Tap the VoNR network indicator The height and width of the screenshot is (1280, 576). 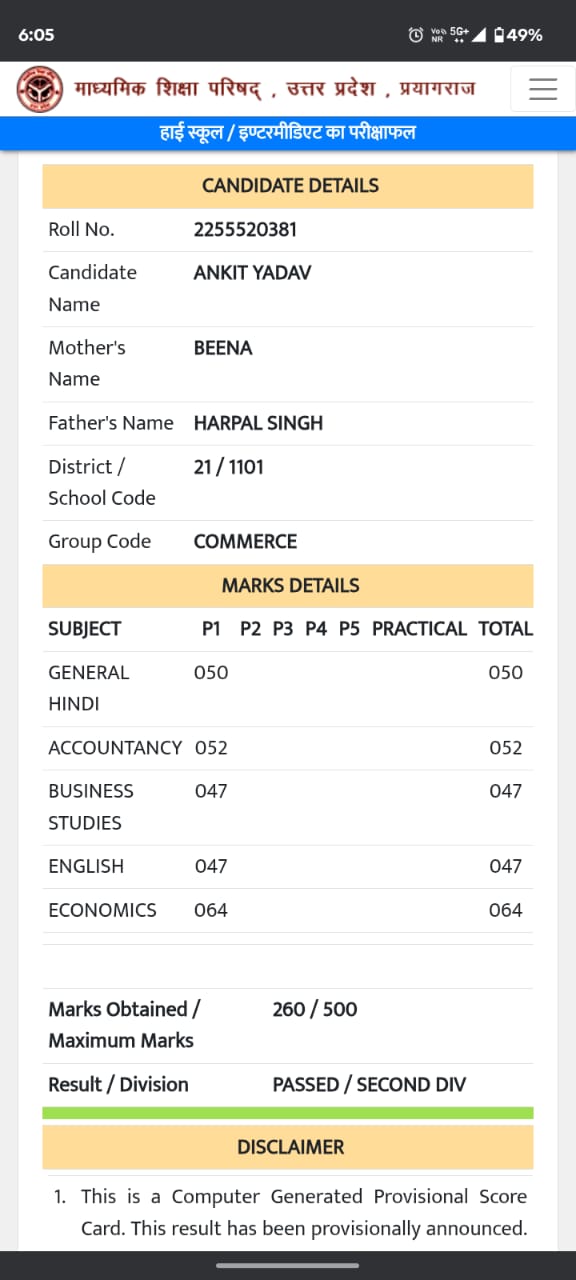437,35
